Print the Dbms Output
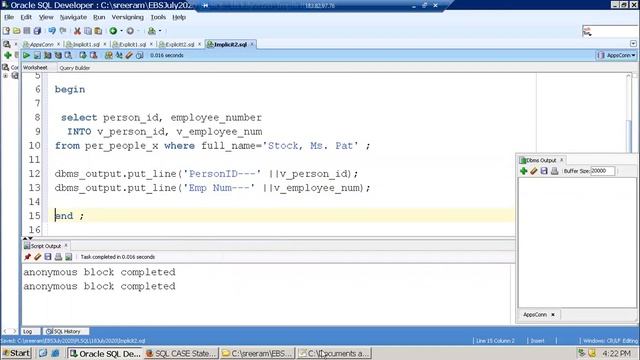The height and width of the screenshot is (360, 640). pyautogui.click(x=554, y=171)
